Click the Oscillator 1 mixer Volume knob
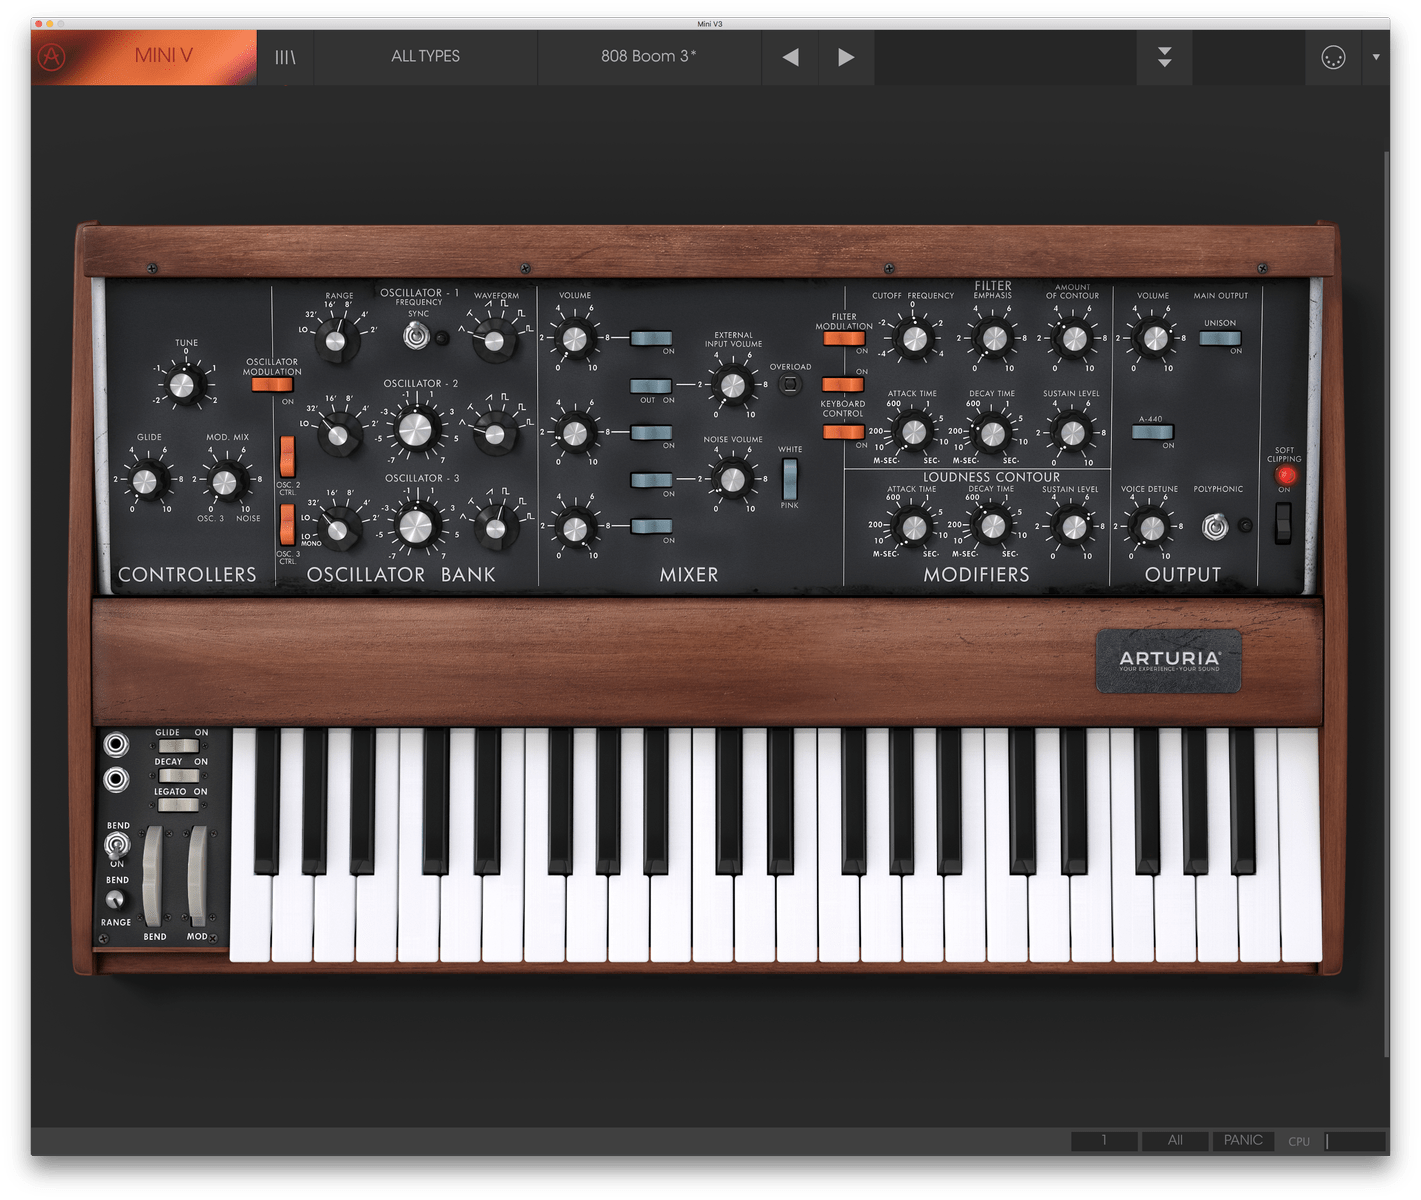The image size is (1421, 1200). (574, 339)
